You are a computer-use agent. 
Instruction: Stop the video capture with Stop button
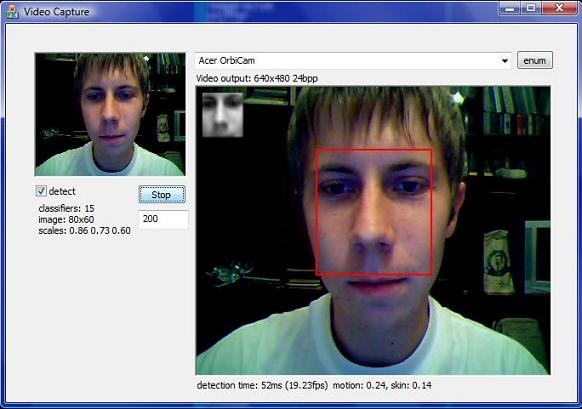click(162, 194)
